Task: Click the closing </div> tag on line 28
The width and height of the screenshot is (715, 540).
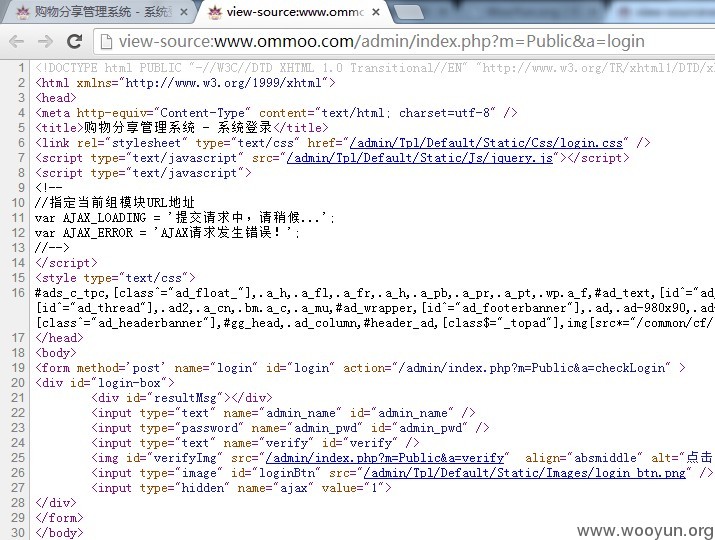Action: tap(56, 503)
